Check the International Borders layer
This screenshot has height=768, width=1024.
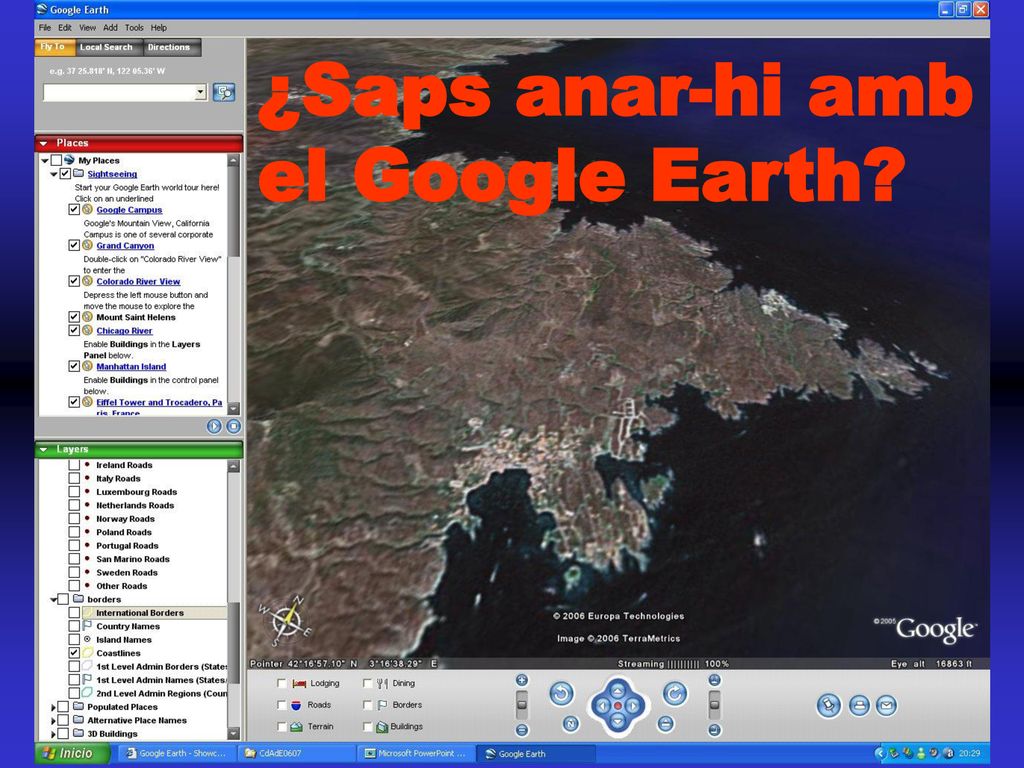tap(74, 613)
